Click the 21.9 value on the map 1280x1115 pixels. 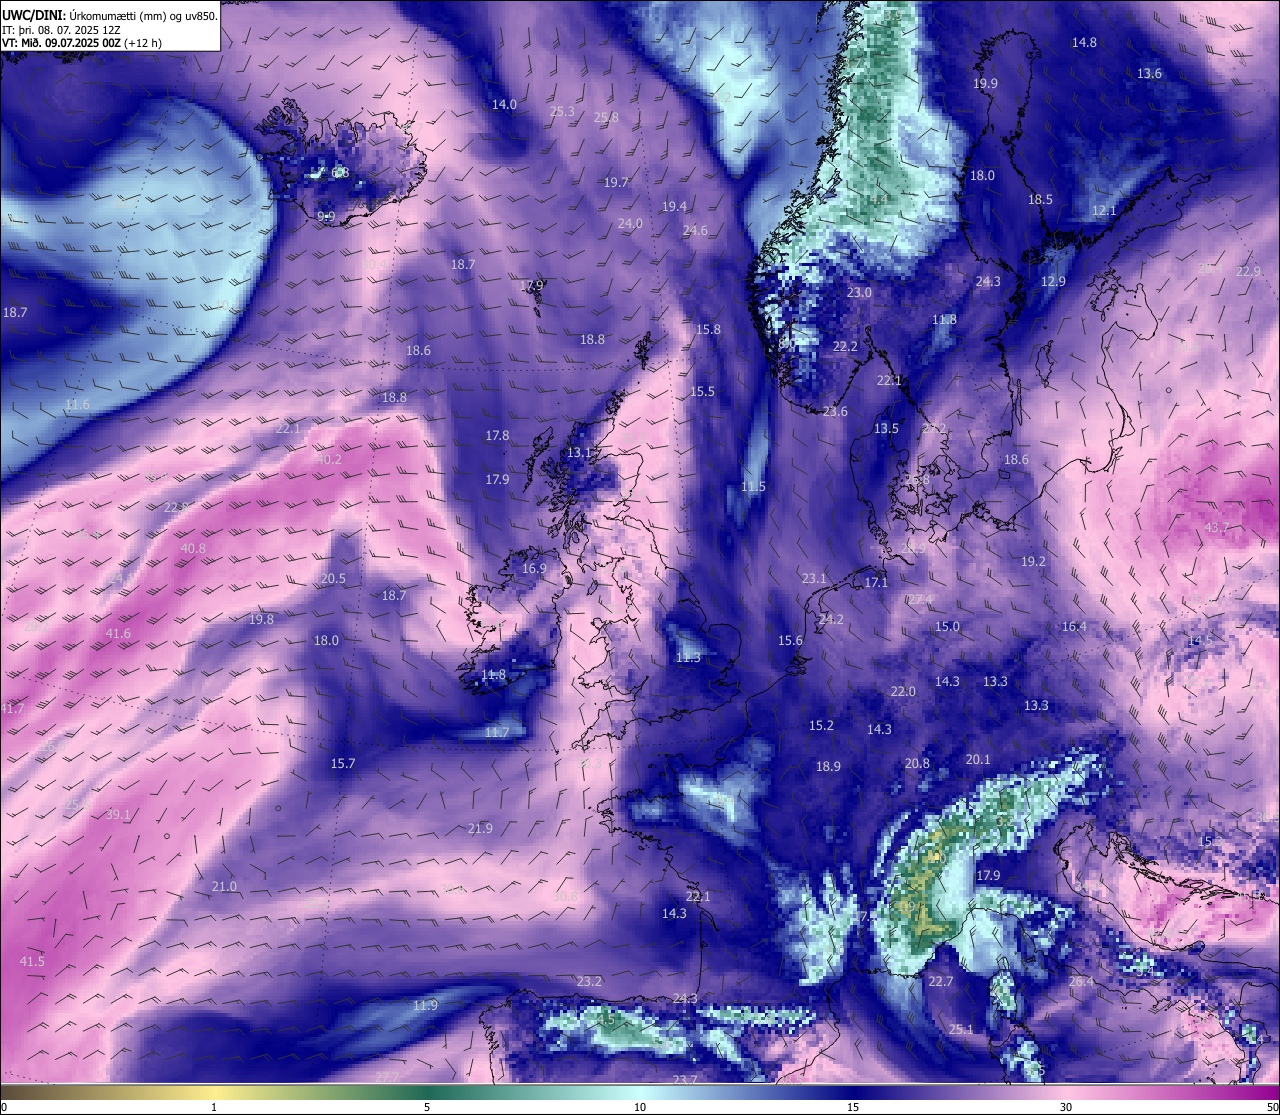pyautogui.click(x=480, y=829)
